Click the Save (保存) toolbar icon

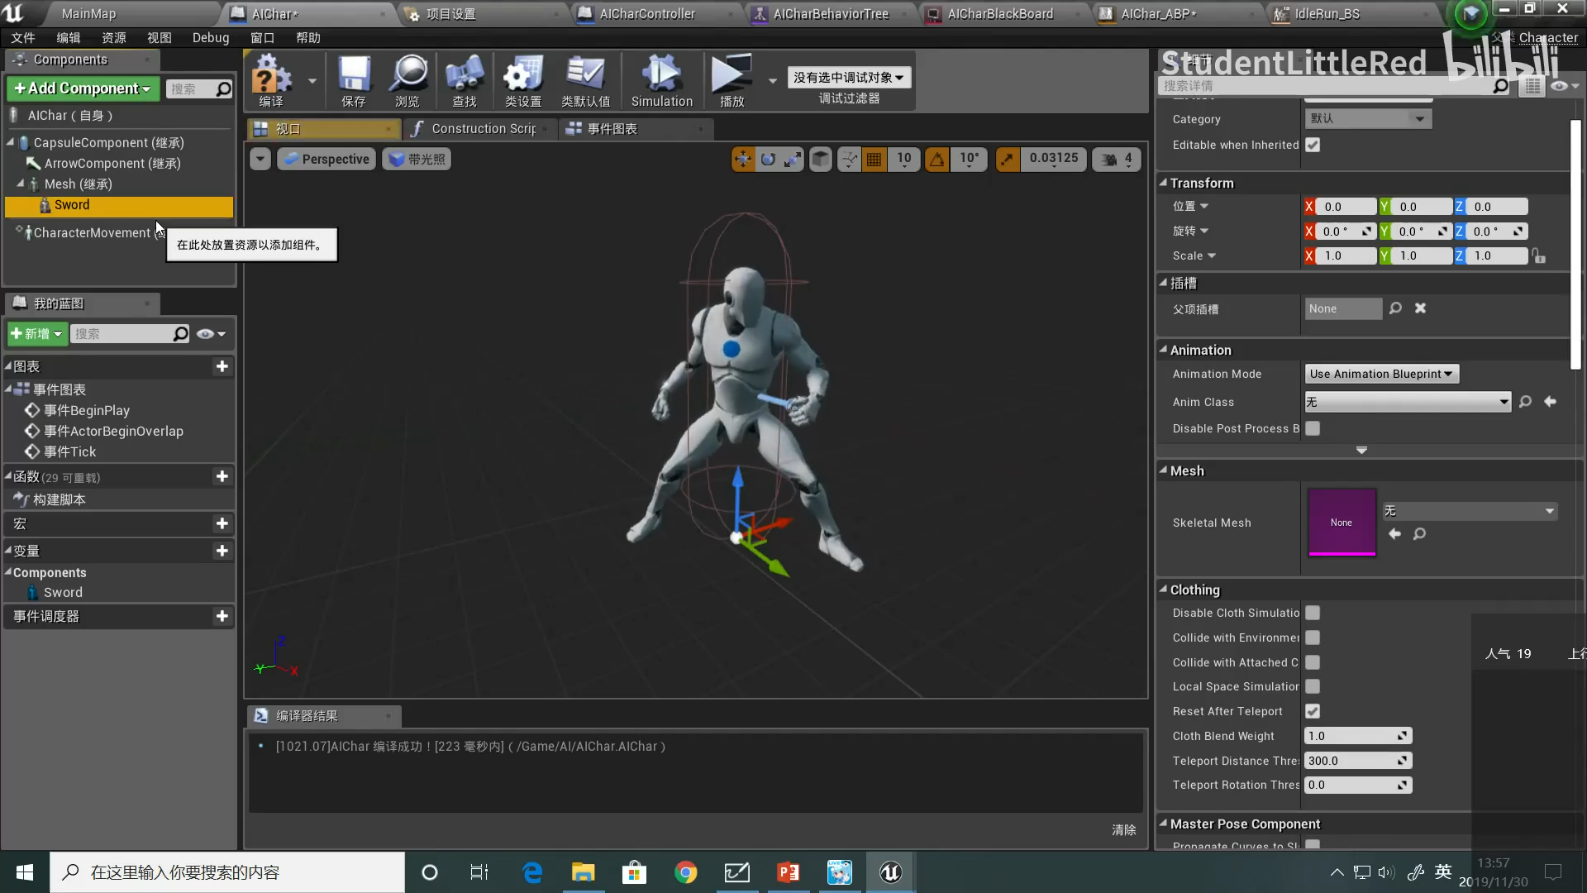(354, 80)
